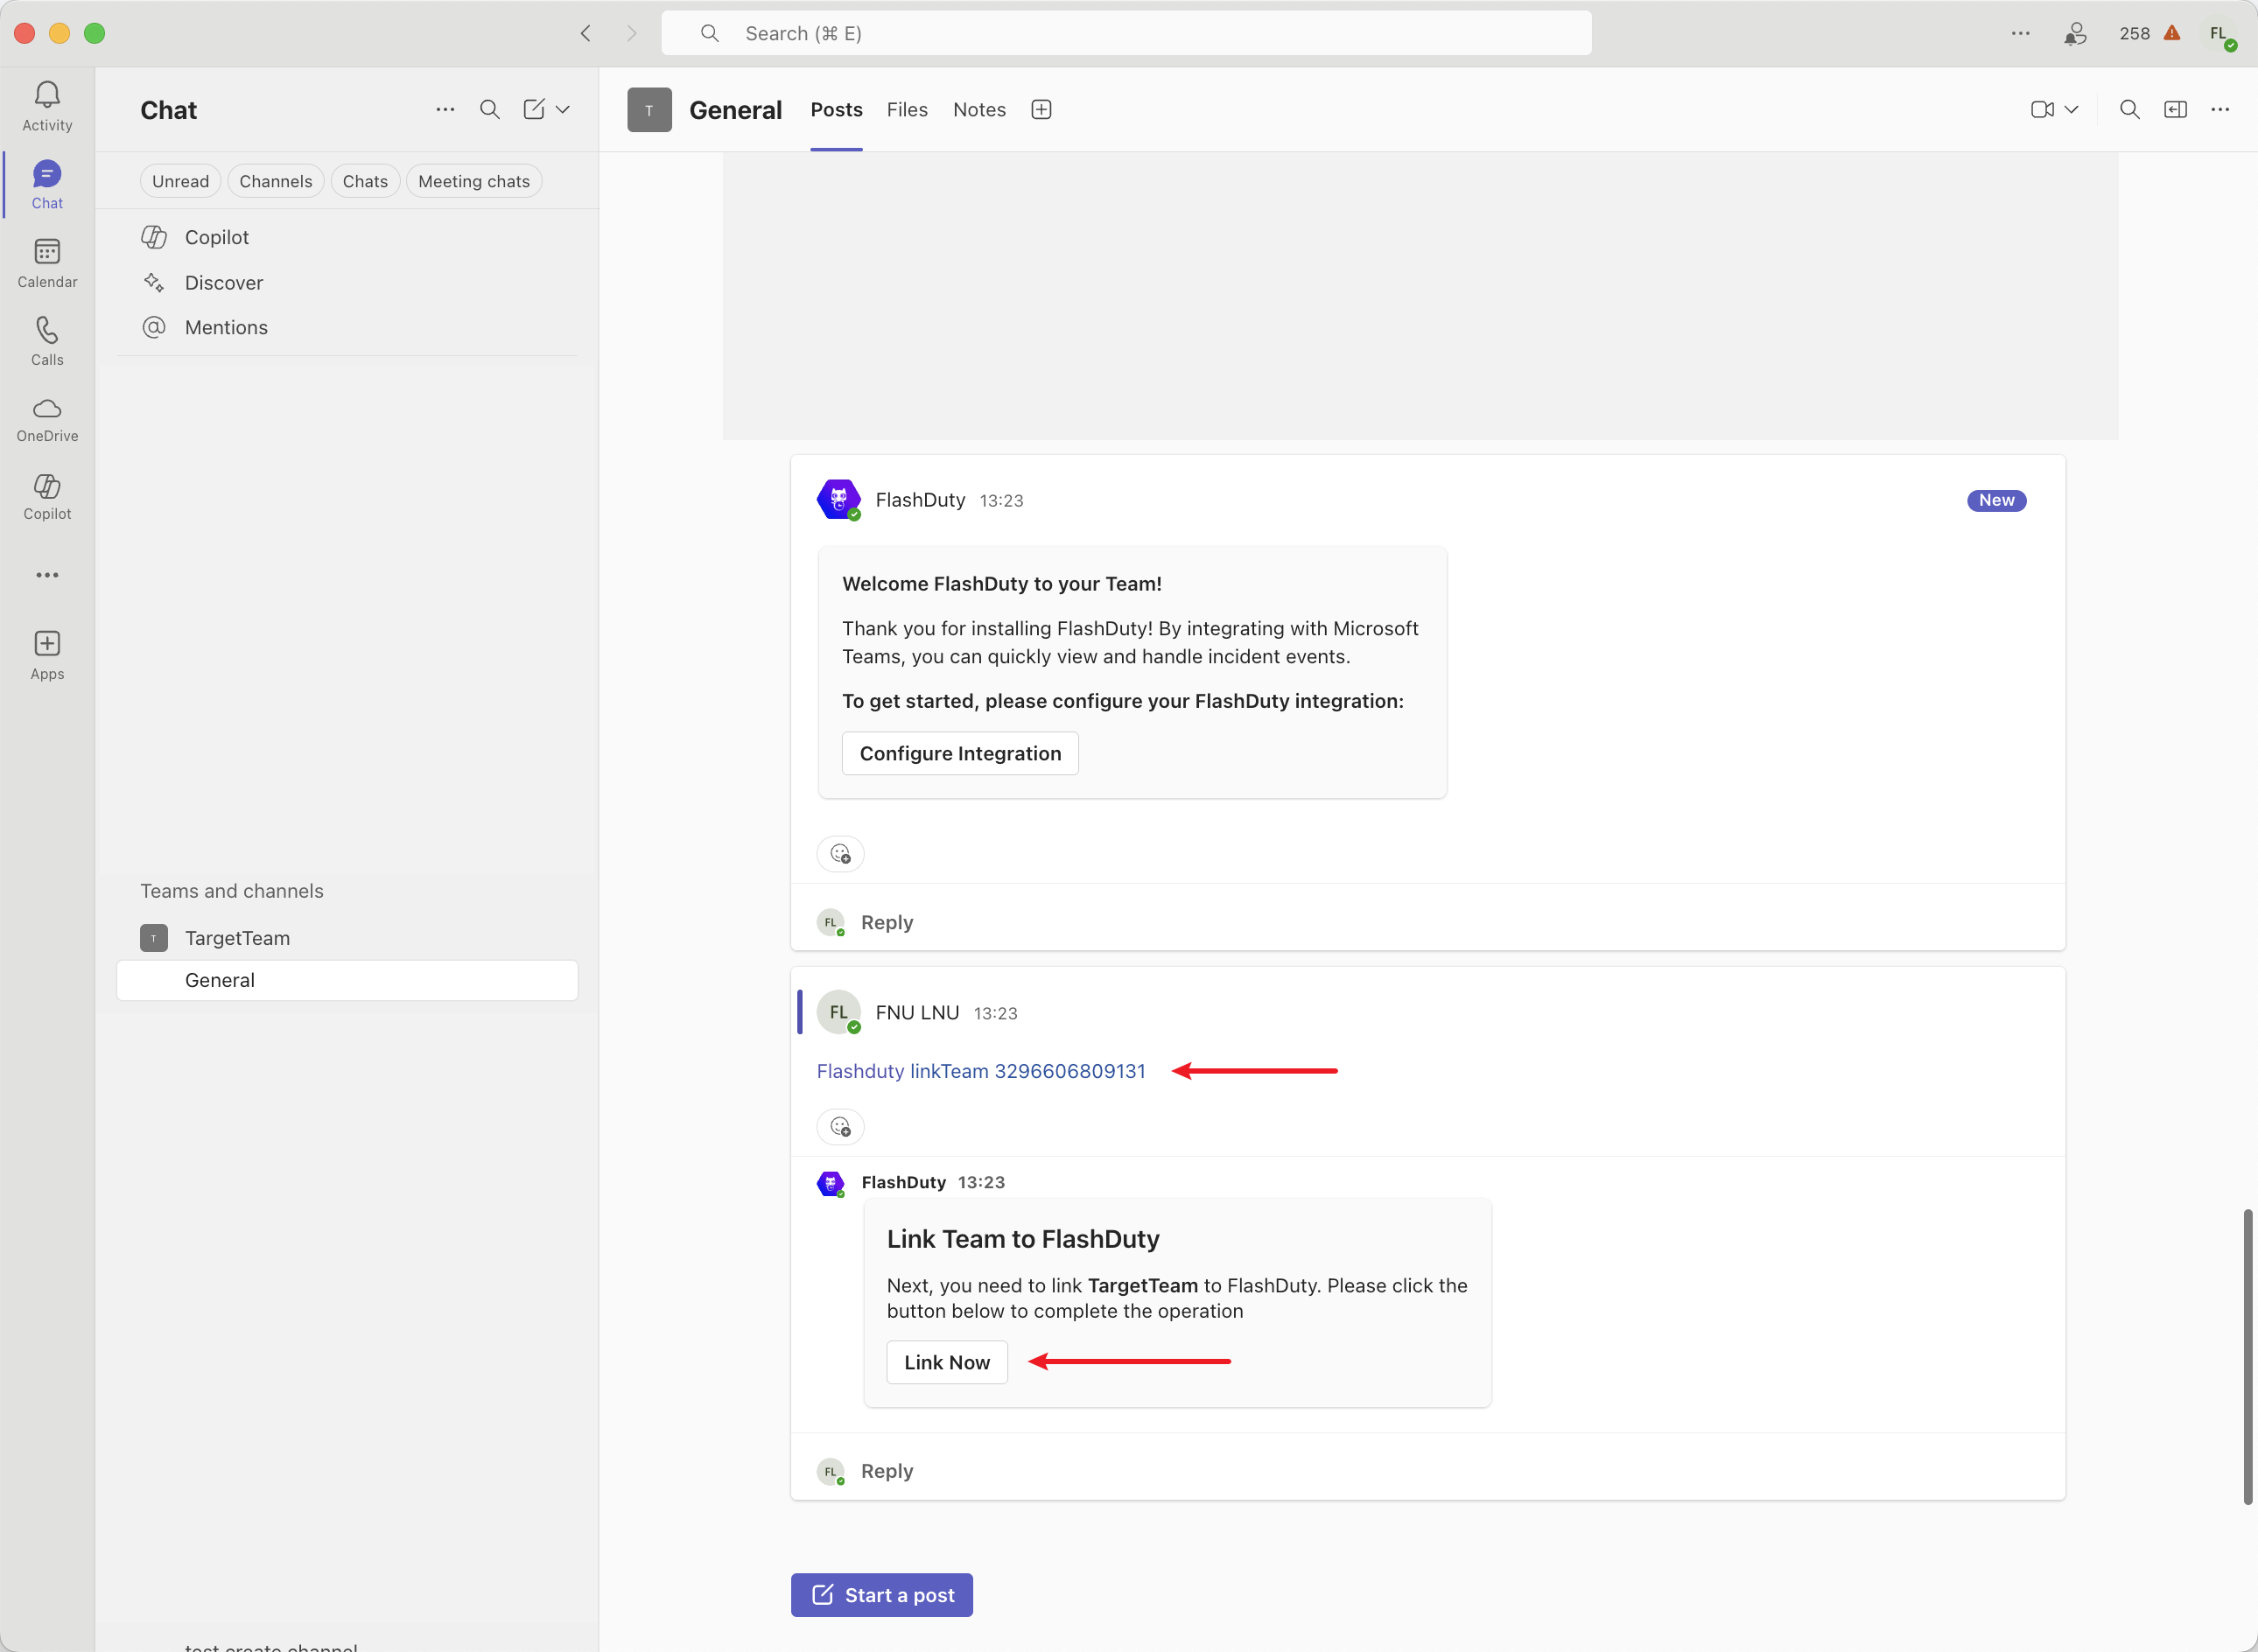This screenshot has width=2258, height=1652.
Task: Click the 258 notifications warning indicator
Action: click(2150, 33)
